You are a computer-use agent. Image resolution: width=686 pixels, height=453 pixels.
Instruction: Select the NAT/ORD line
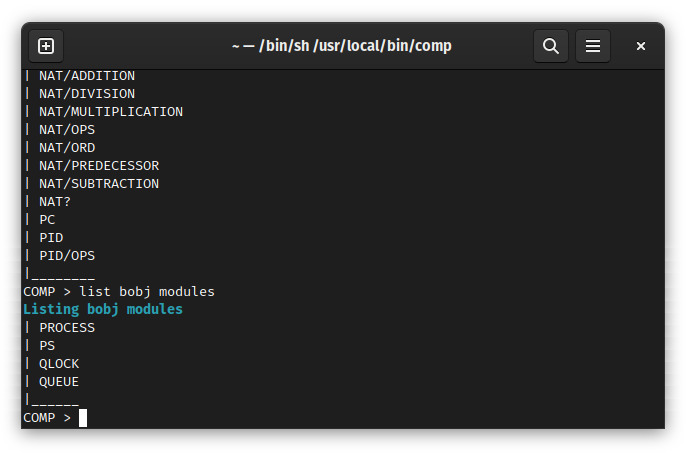(67, 147)
